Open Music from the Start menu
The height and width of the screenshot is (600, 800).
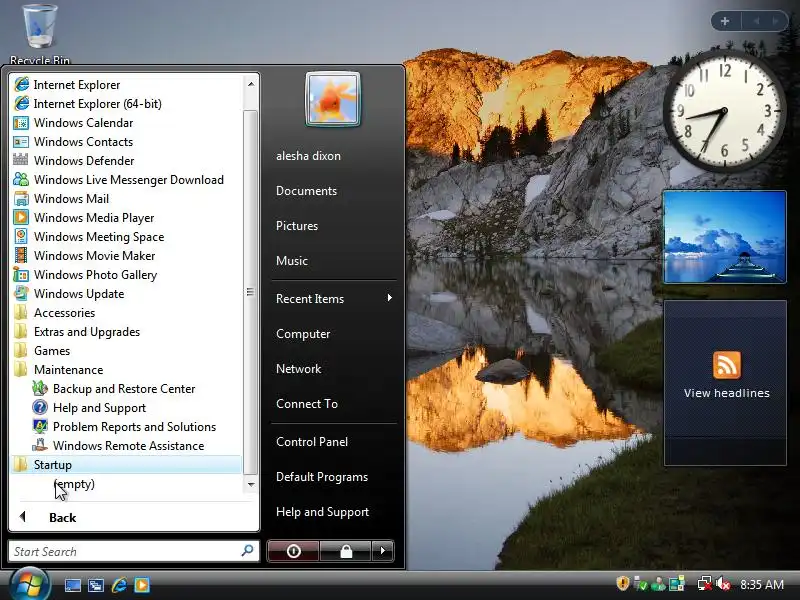coord(292,261)
